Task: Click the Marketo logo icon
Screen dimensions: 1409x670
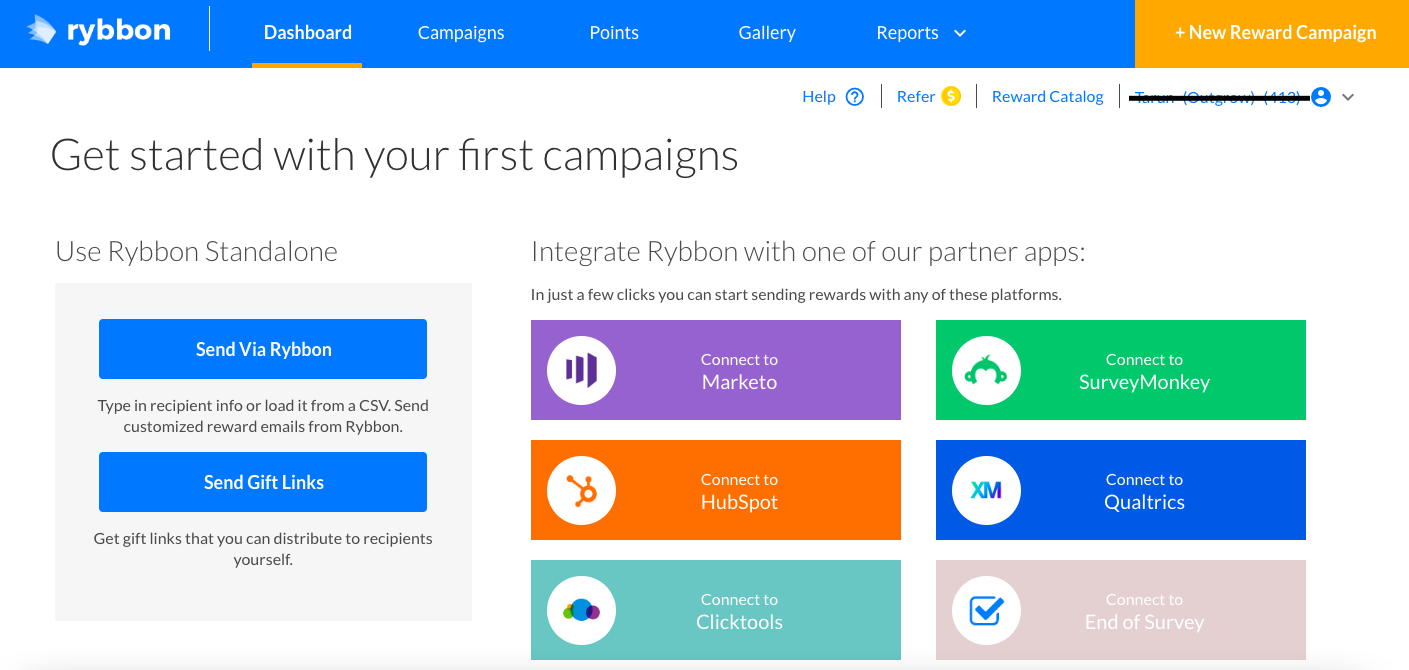Action: [581, 370]
